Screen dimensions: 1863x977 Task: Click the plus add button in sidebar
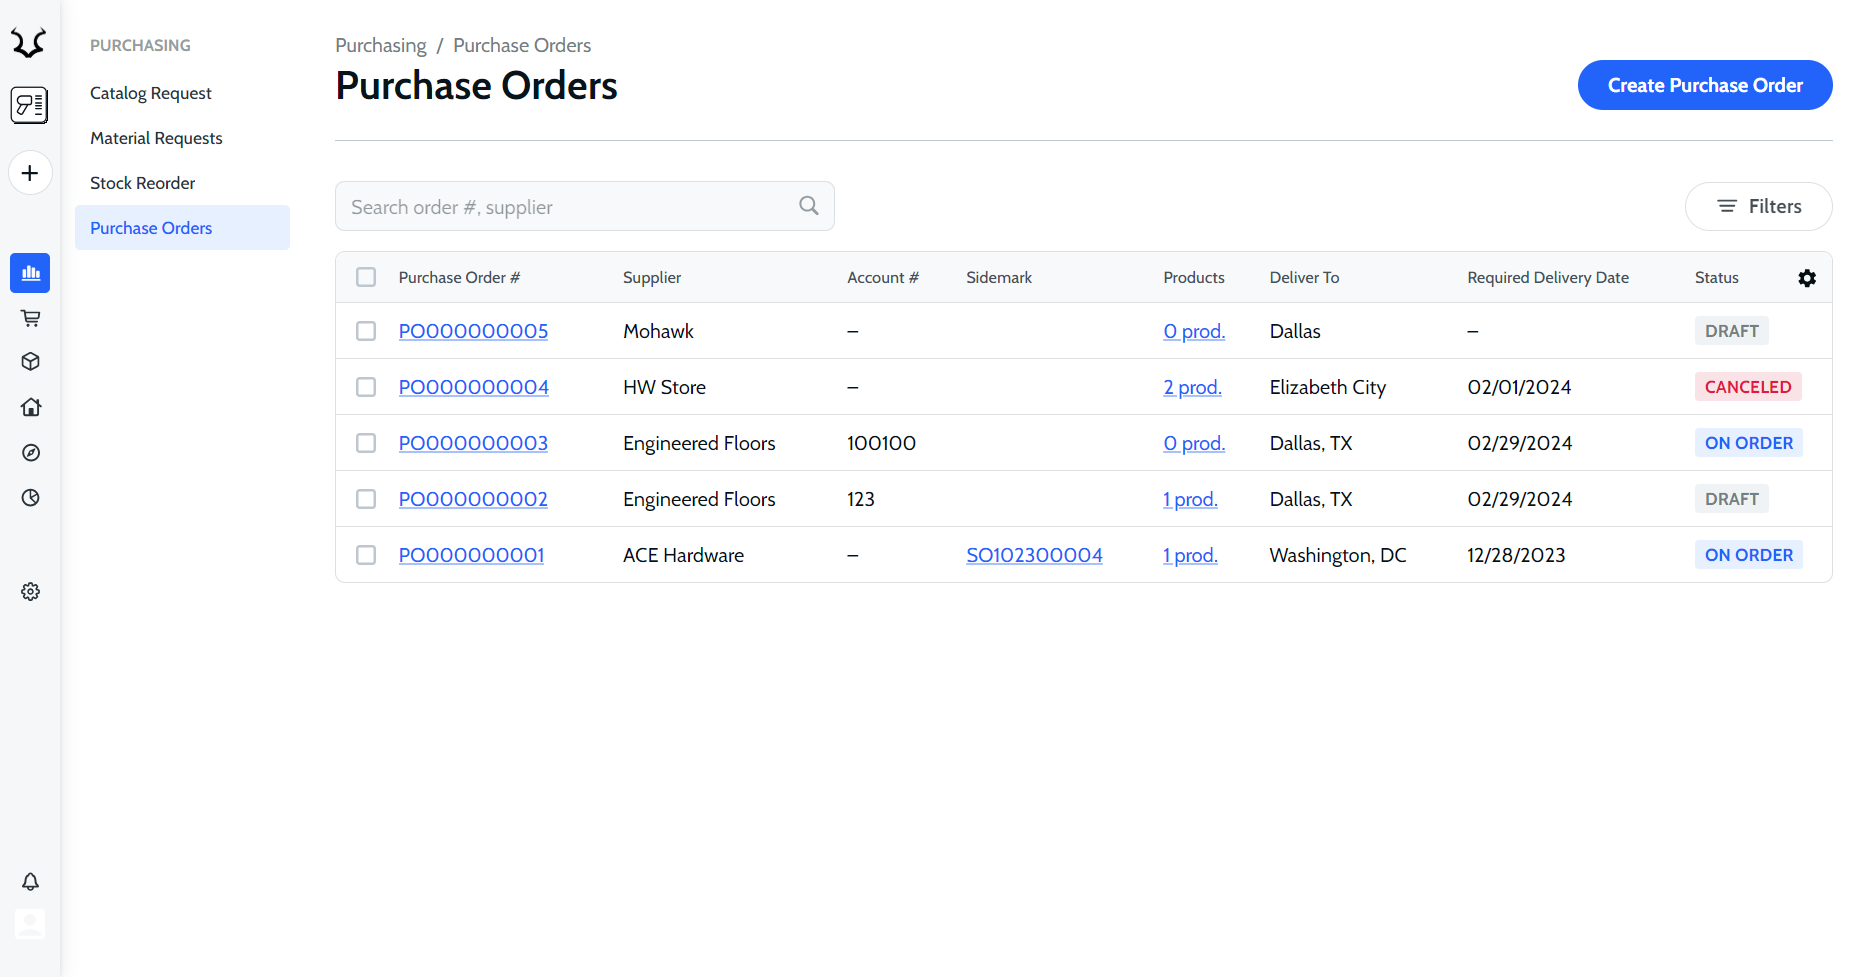[30, 173]
